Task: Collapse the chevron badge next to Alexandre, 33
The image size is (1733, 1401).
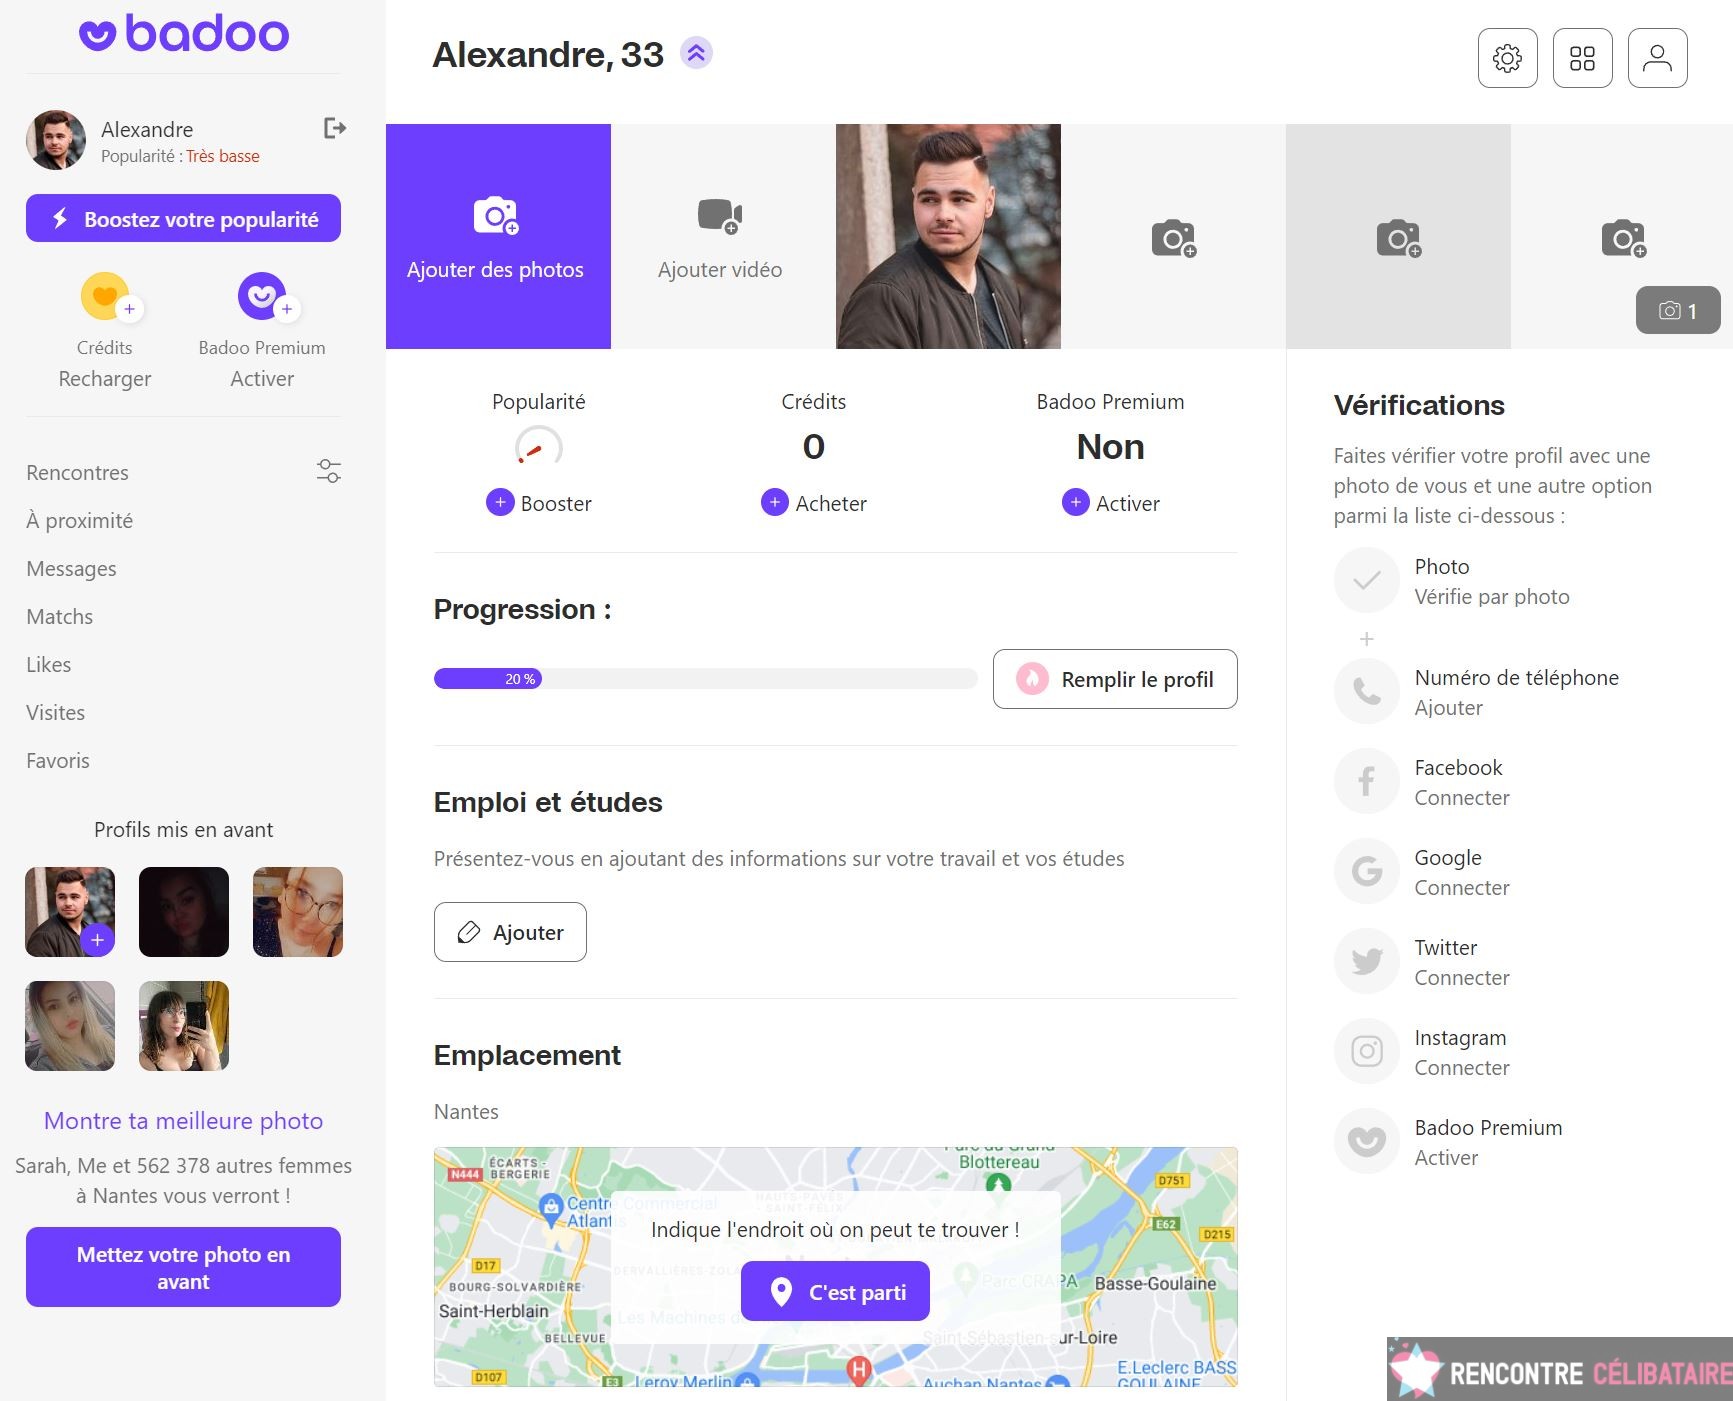Action: coord(695,53)
